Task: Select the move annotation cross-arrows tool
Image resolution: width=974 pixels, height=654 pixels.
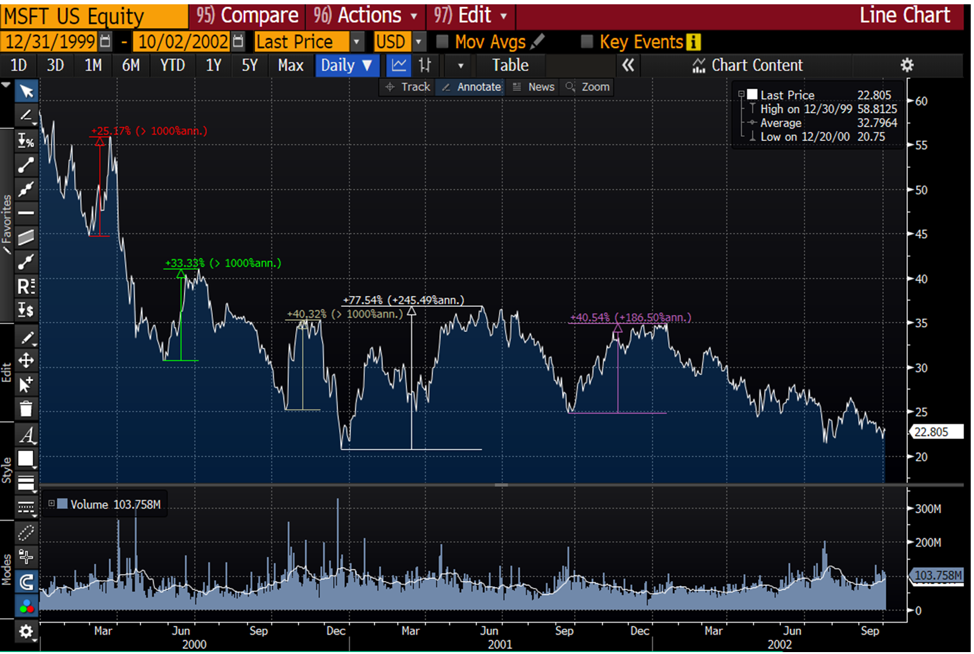Action: pyautogui.click(x=26, y=360)
